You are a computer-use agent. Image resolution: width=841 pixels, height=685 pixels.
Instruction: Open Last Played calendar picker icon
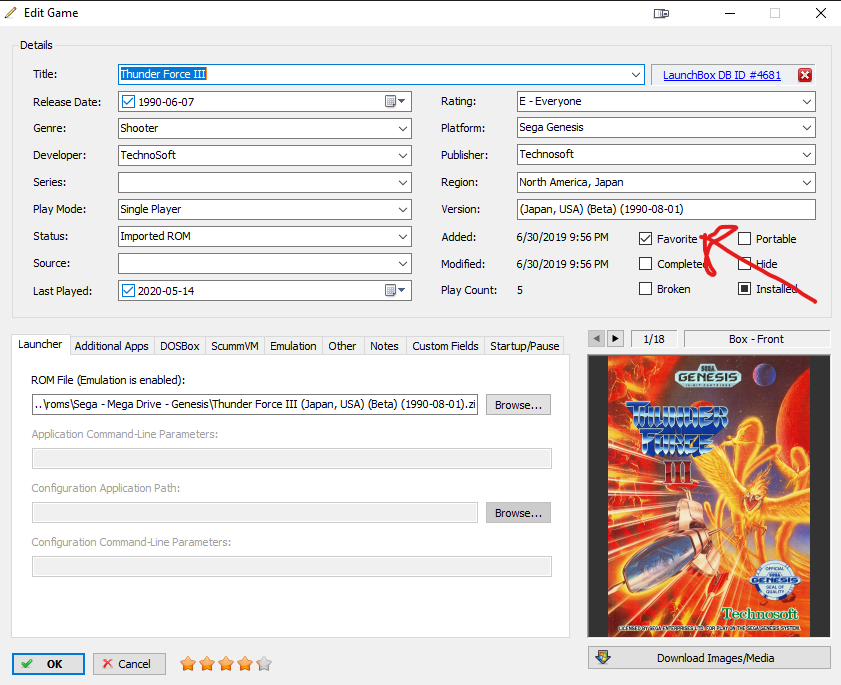coord(395,290)
